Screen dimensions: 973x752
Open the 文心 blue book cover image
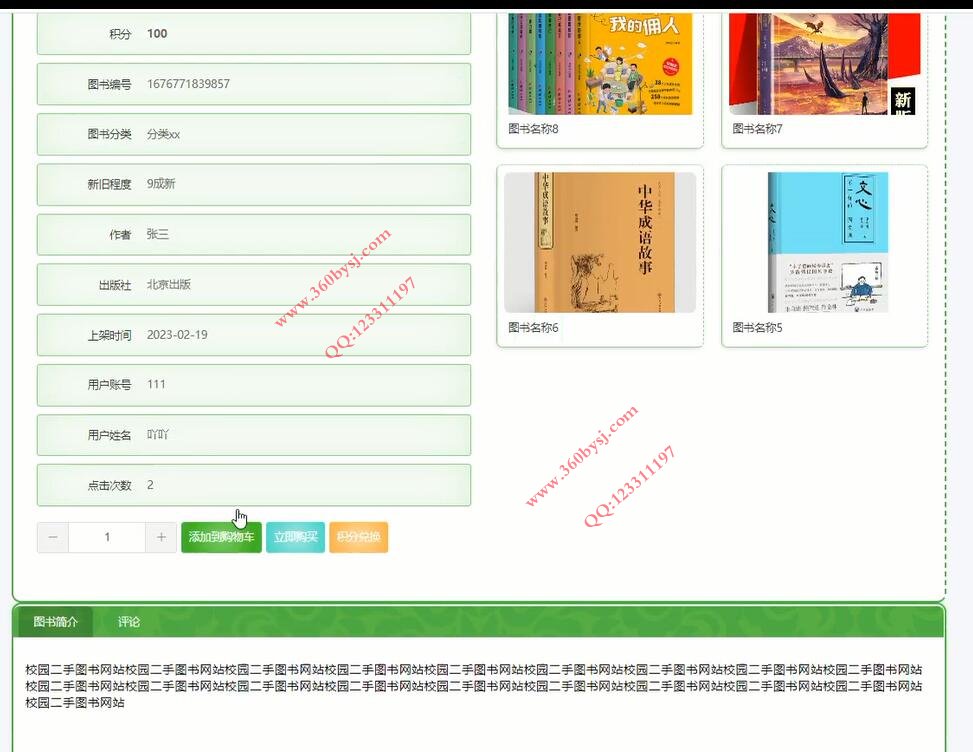[828, 243]
